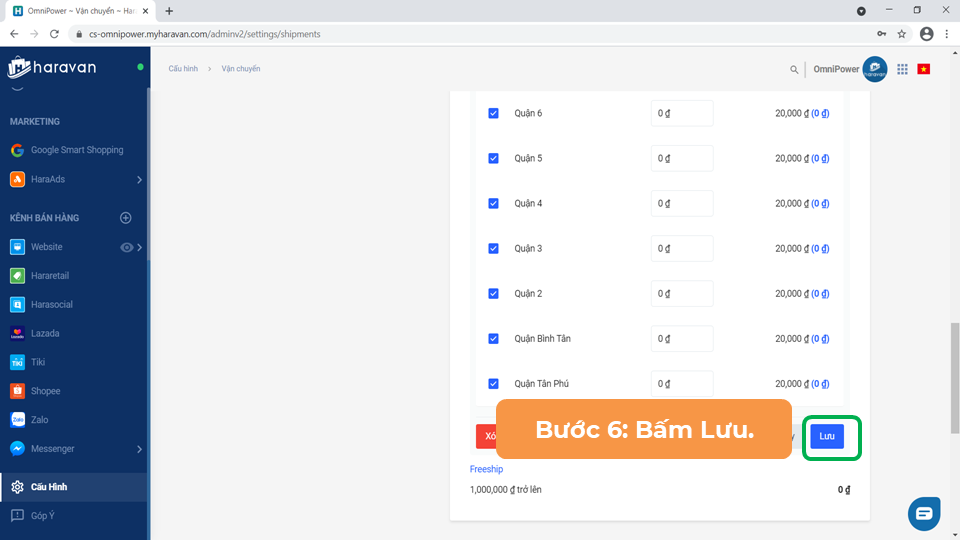Switch language via Vietnam flag

coord(924,69)
